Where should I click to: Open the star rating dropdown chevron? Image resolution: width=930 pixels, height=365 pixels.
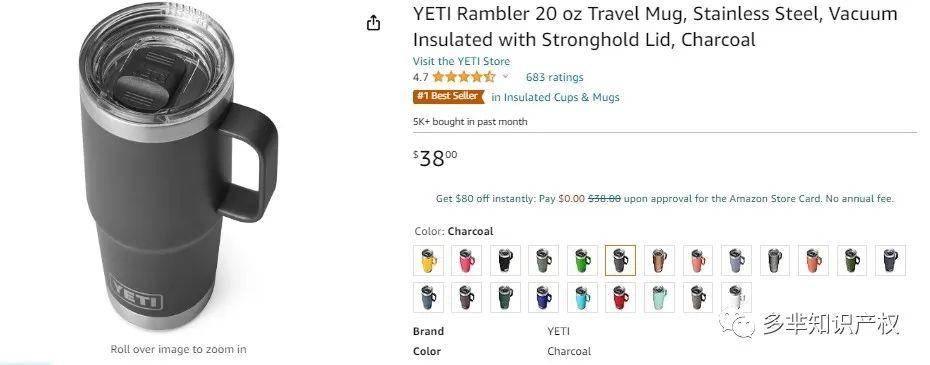pyautogui.click(x=505, y=77)
